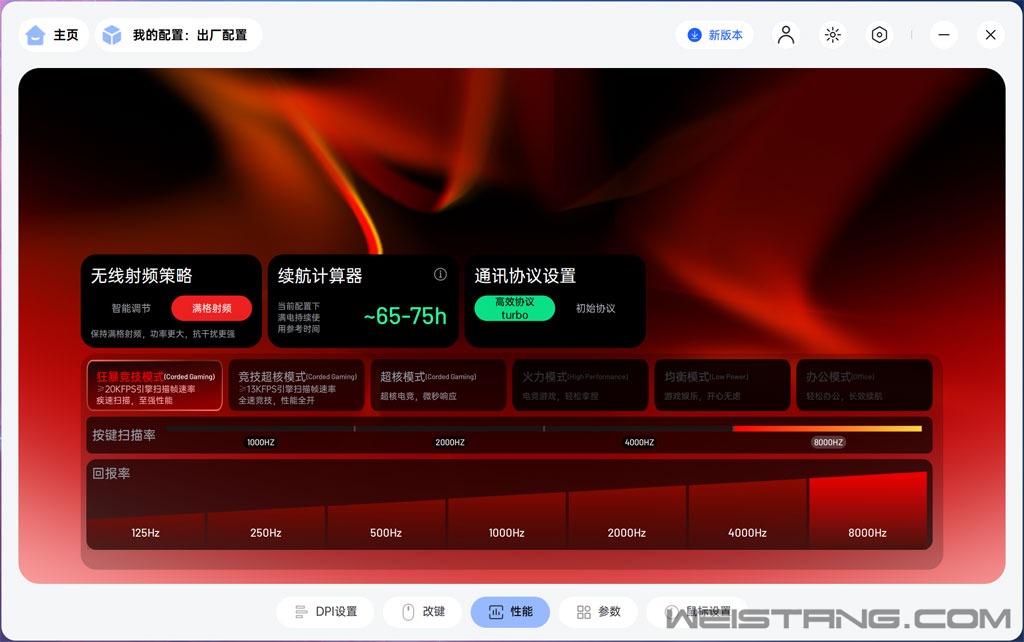Enable 满格射频 full RF mode

click(x=211, y=308)
